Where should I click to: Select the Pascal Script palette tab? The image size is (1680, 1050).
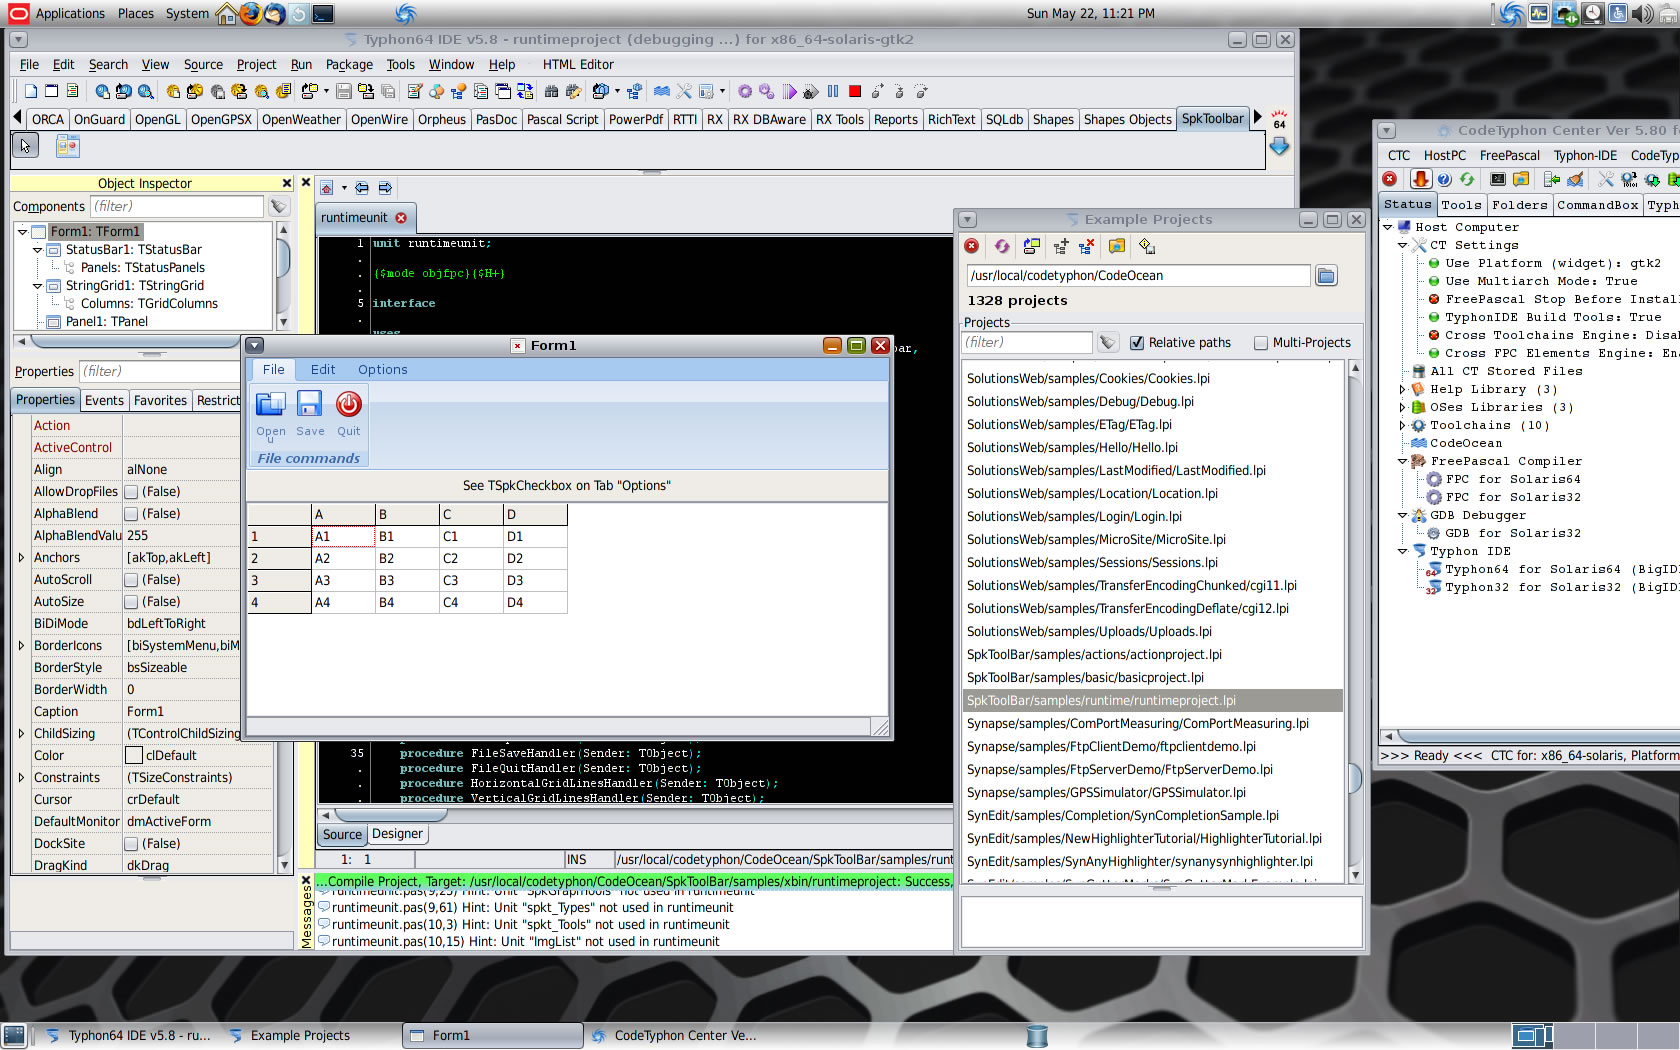point(562,119)
